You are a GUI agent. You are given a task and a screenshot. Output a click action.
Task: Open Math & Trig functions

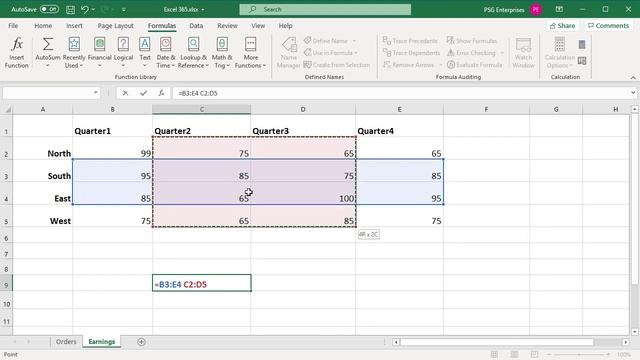point(222,53)
